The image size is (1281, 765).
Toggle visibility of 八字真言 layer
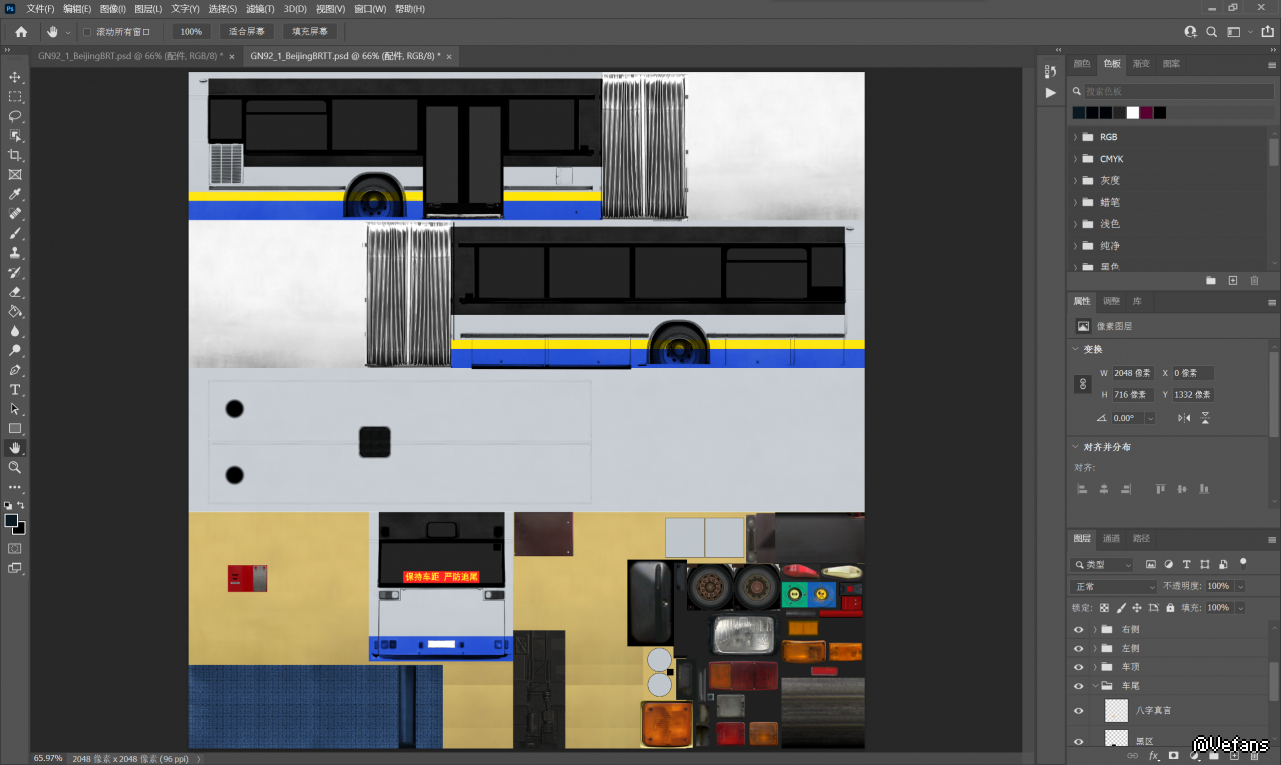pyautogui.click(x=1078, y=711)
